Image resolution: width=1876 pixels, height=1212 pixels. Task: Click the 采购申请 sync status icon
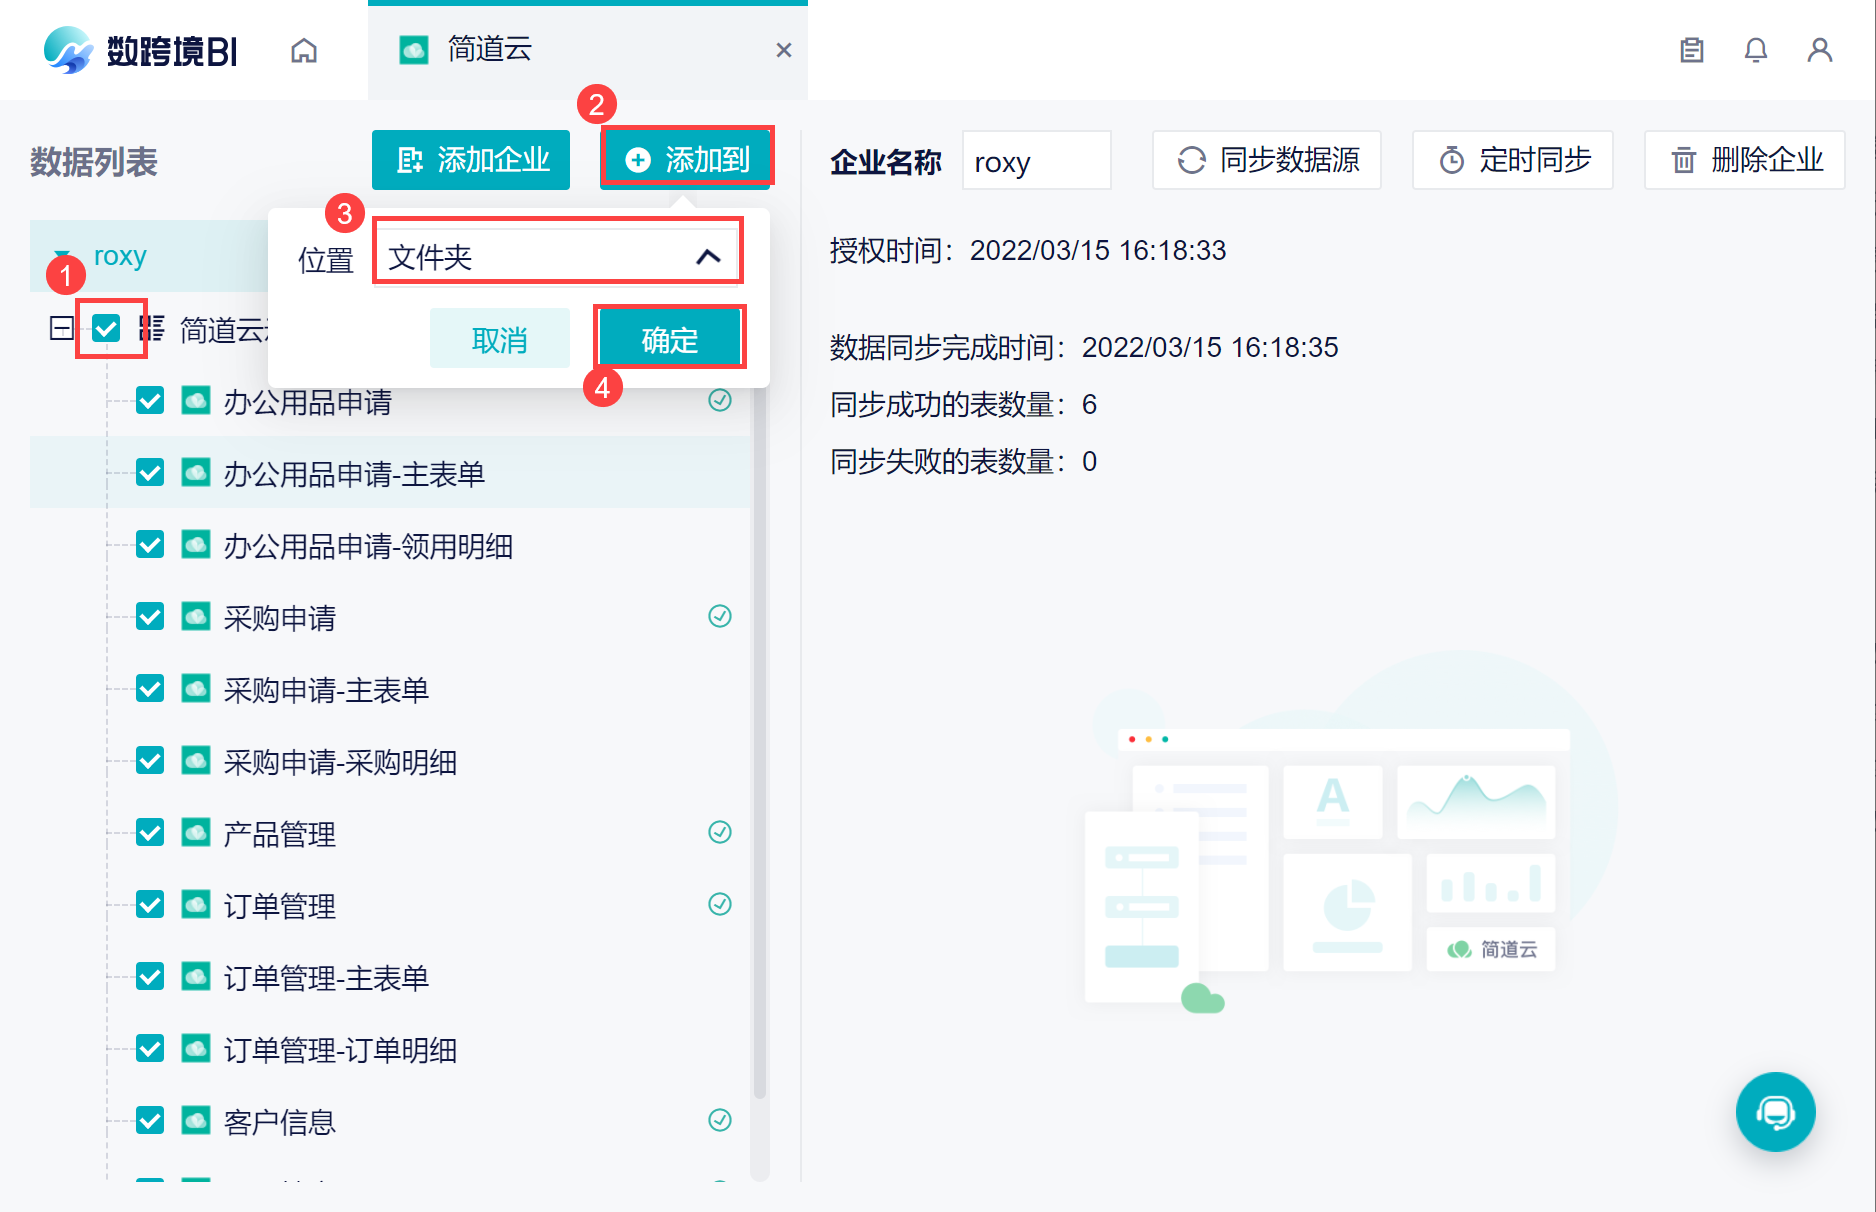tap(720, 616)
